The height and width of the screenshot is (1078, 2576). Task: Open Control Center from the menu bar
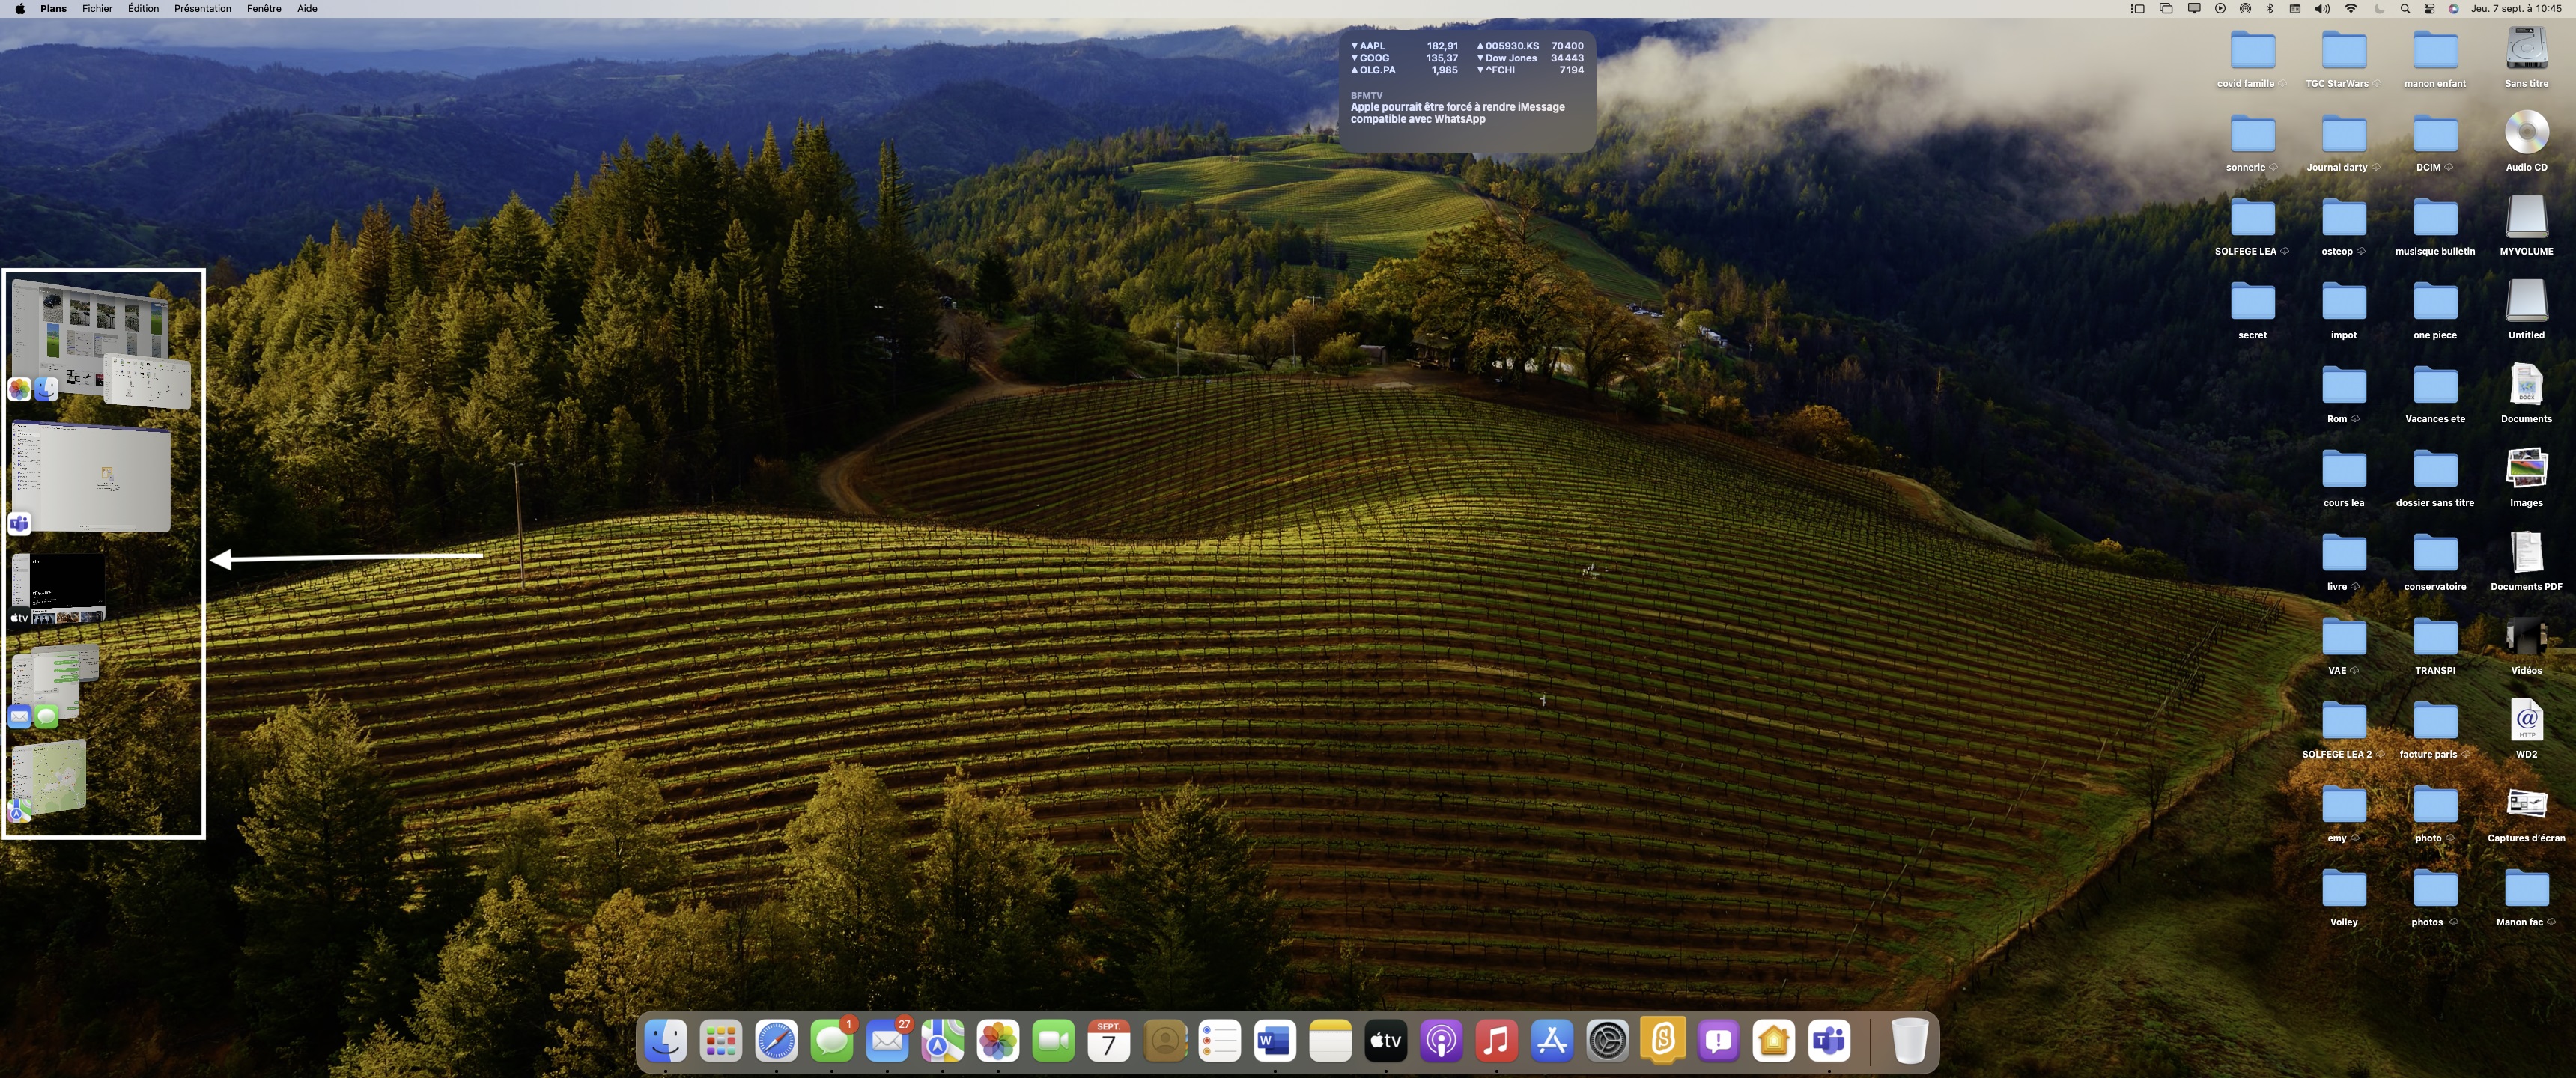(2429, 9)
